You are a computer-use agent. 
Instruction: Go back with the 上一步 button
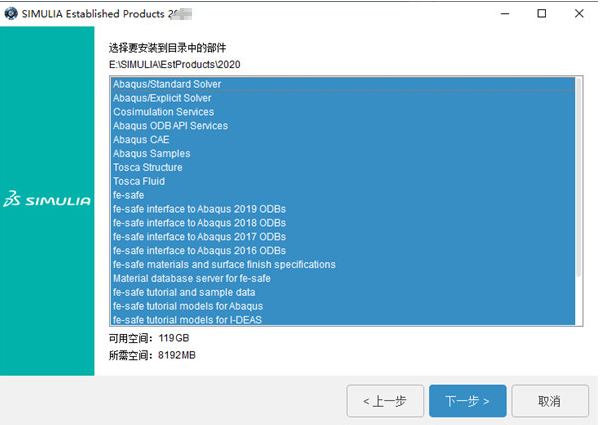(x=385, y=401)
